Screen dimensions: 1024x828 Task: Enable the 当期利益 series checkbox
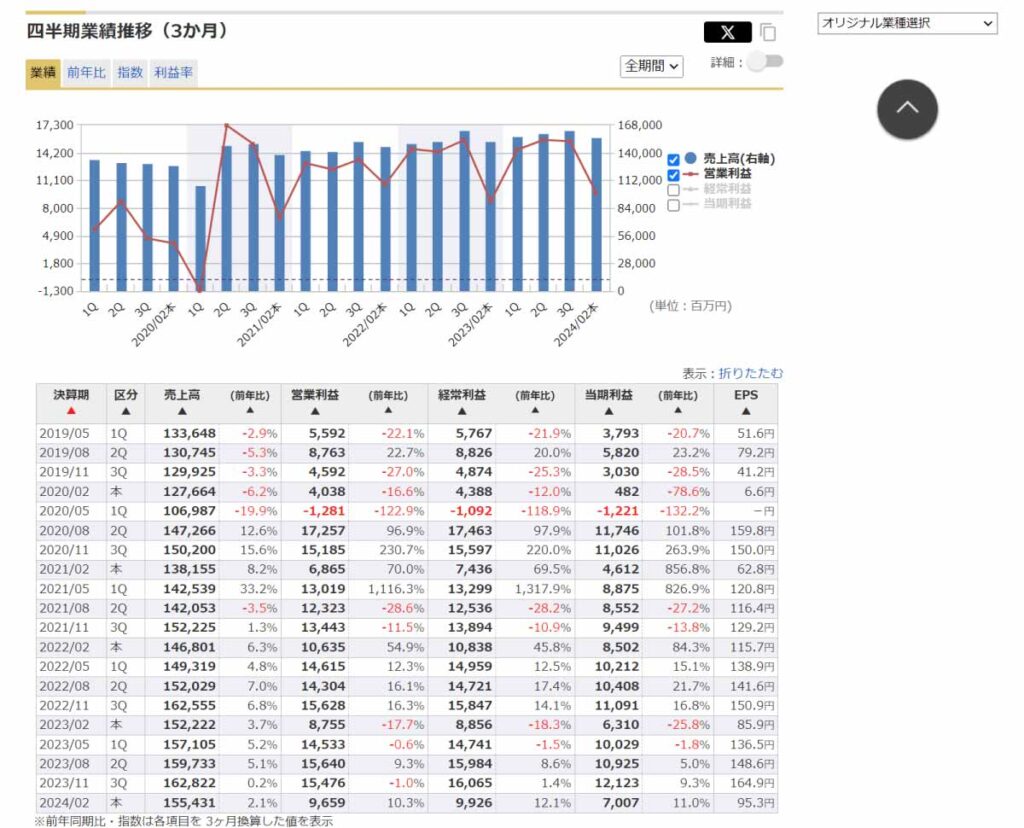tap(673, 204)
